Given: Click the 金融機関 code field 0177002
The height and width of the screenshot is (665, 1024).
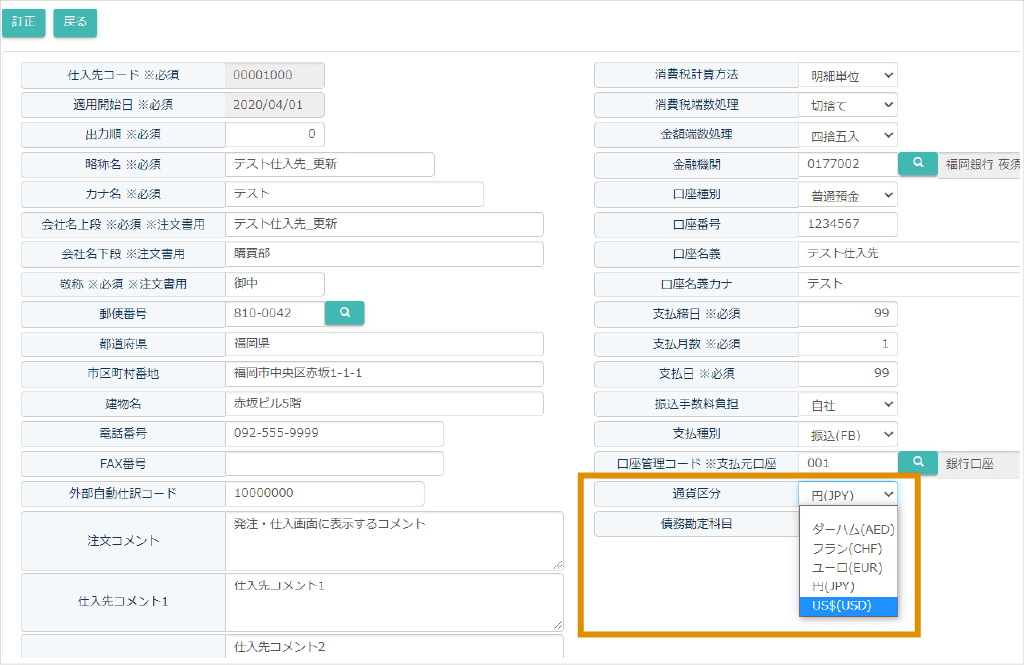Looking at the screenshot, I should [848, 164].
